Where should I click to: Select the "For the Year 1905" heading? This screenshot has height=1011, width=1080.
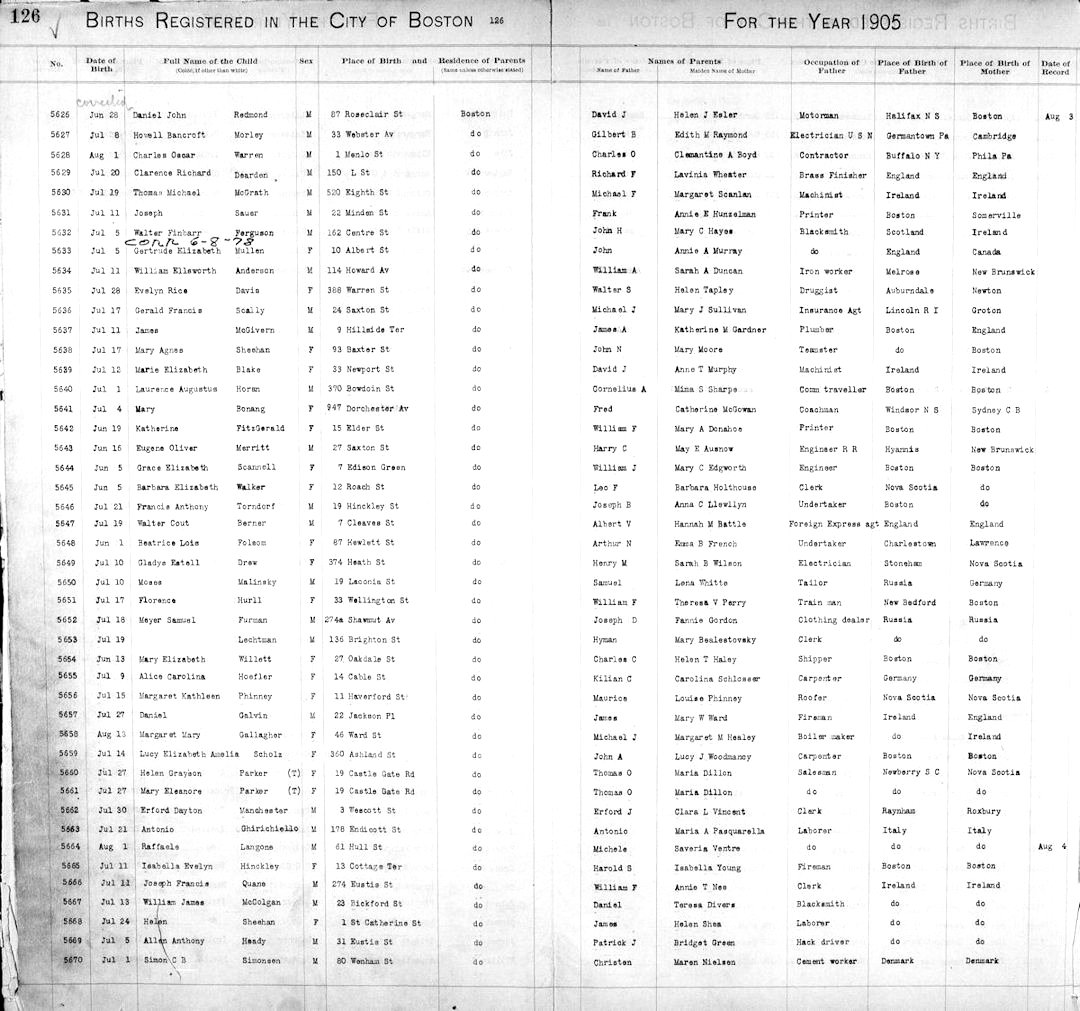pos(812,22)
